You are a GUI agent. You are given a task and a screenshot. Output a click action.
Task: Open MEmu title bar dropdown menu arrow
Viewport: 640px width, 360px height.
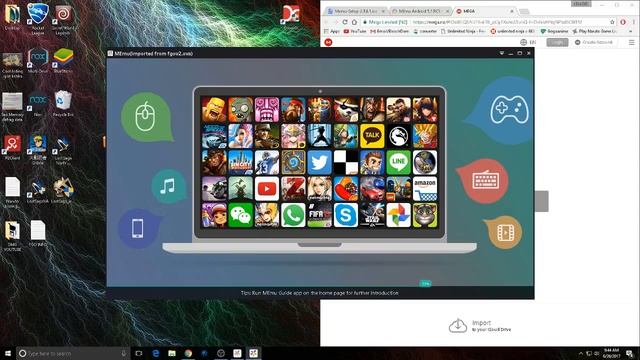[502, 53]
